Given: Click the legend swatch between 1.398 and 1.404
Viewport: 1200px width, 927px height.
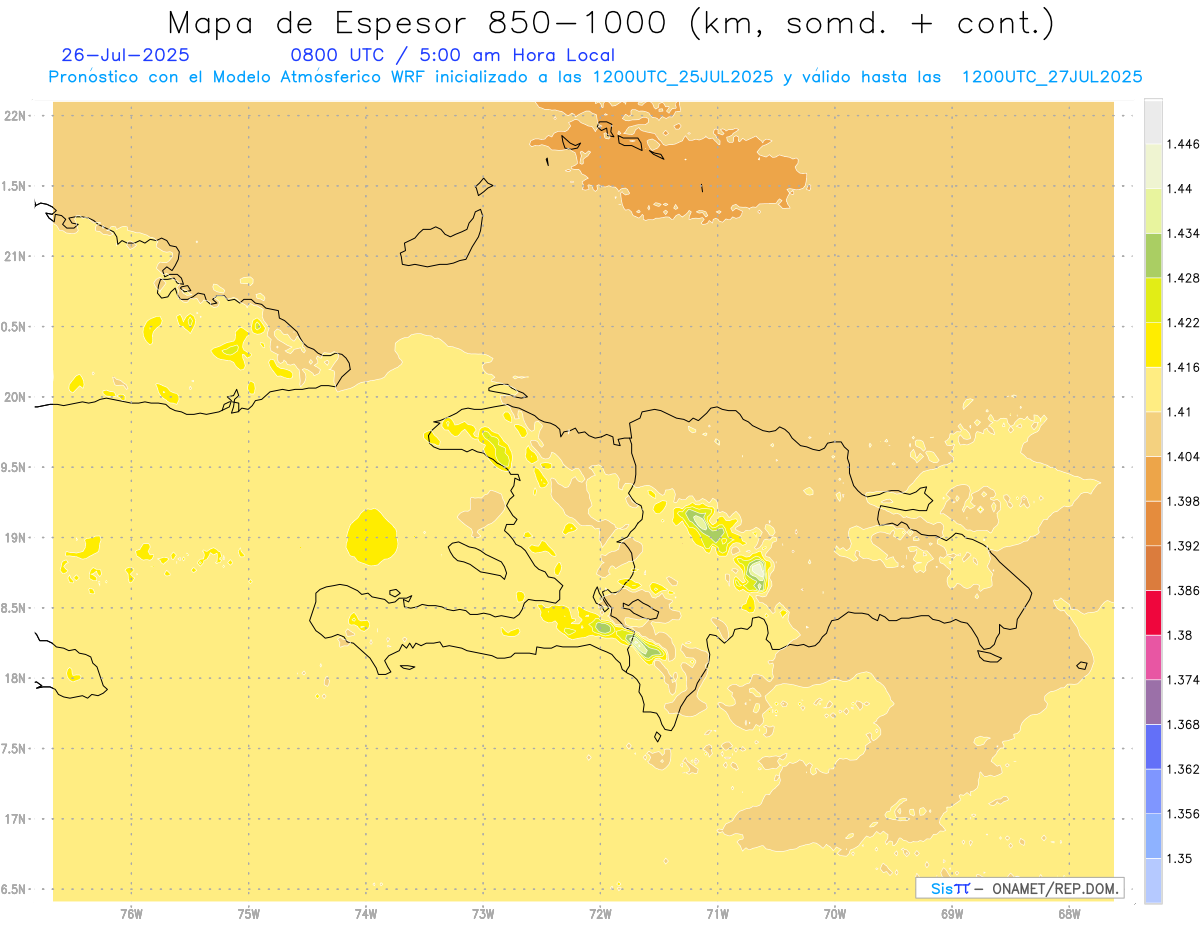Looking at the screenshot, I should click(1153, 479).
